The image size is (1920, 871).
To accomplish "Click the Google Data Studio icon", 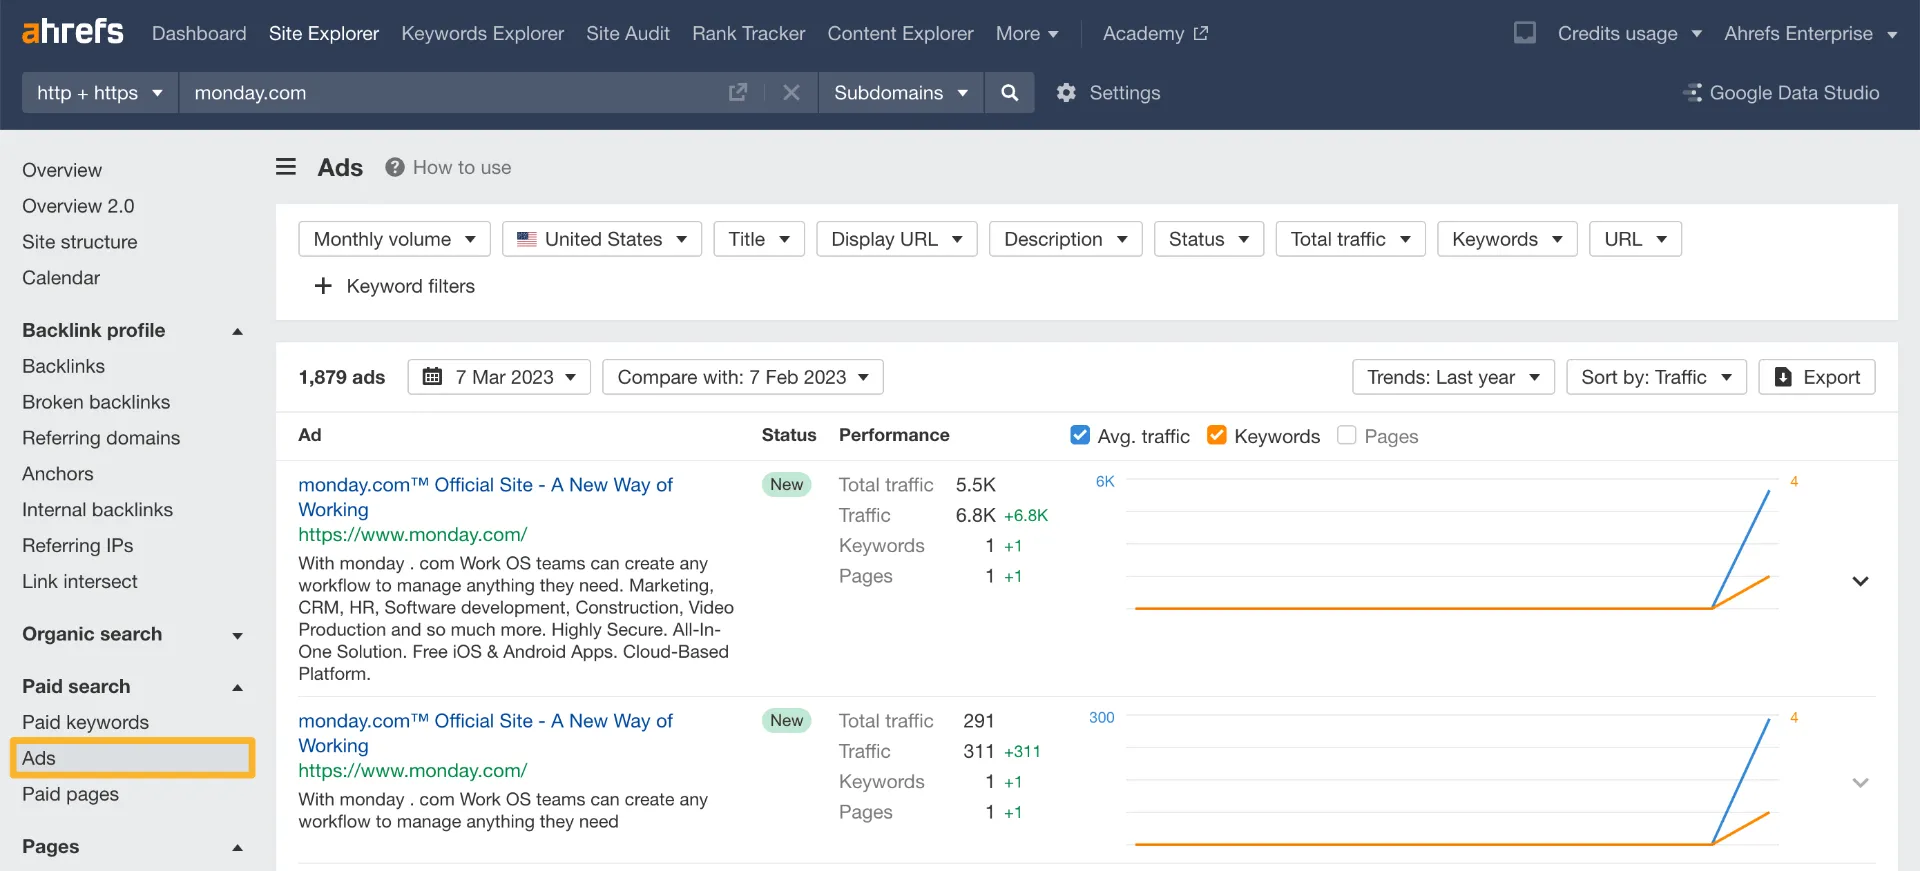I will [1693, 92].
